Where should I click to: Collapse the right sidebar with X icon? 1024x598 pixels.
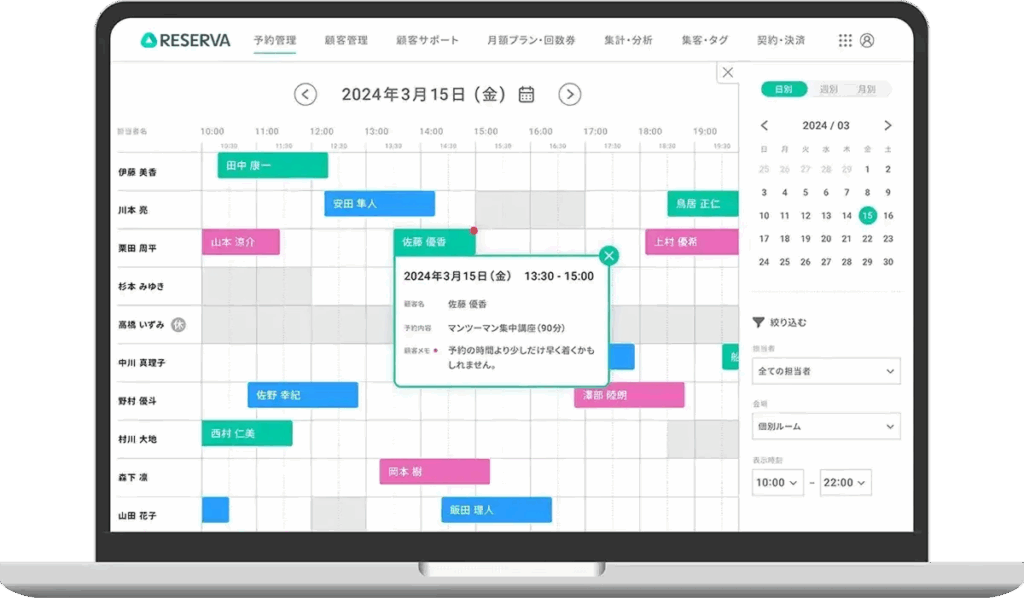pyautogui.click(x=727, y=73)
